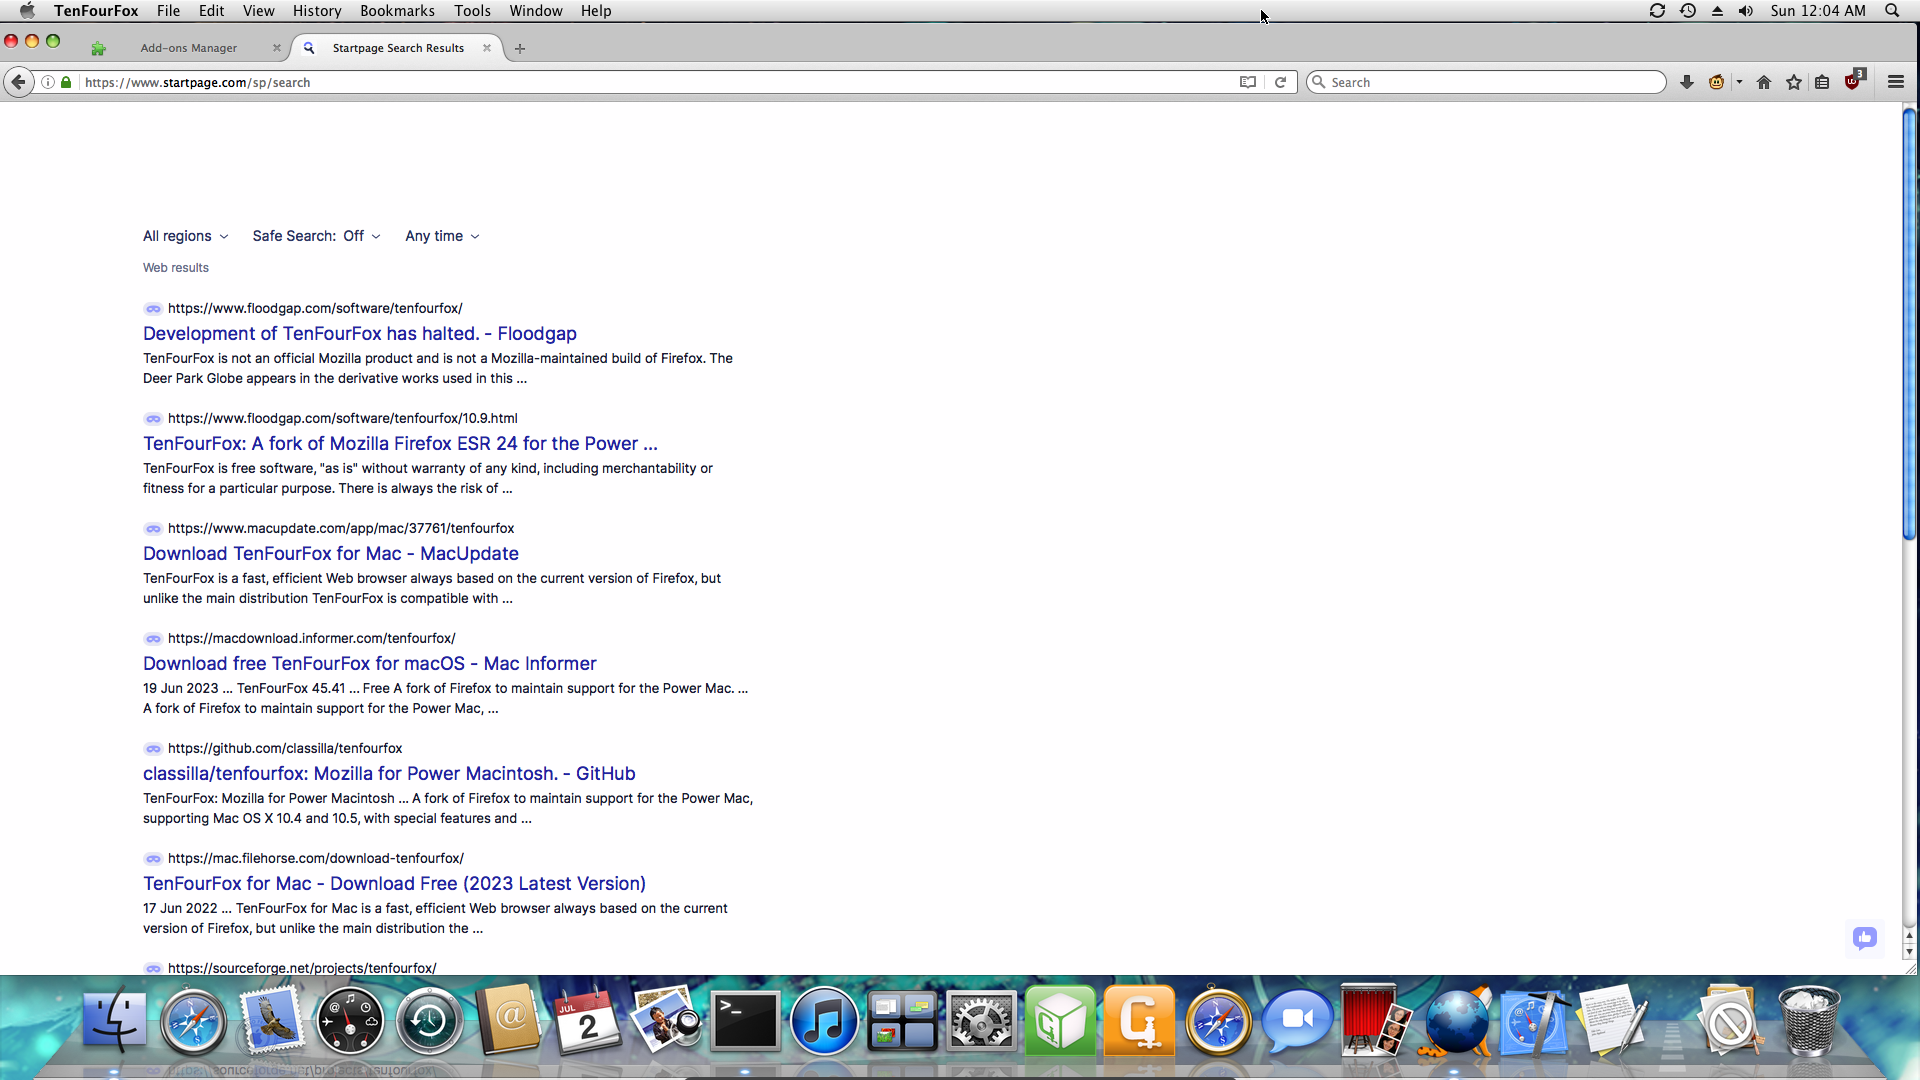Image resolution: width=1920 pixels, height=1080 pixels.
Task: Open the hamburger menu
Action: pyautogui.click(x=1896, y=82)
